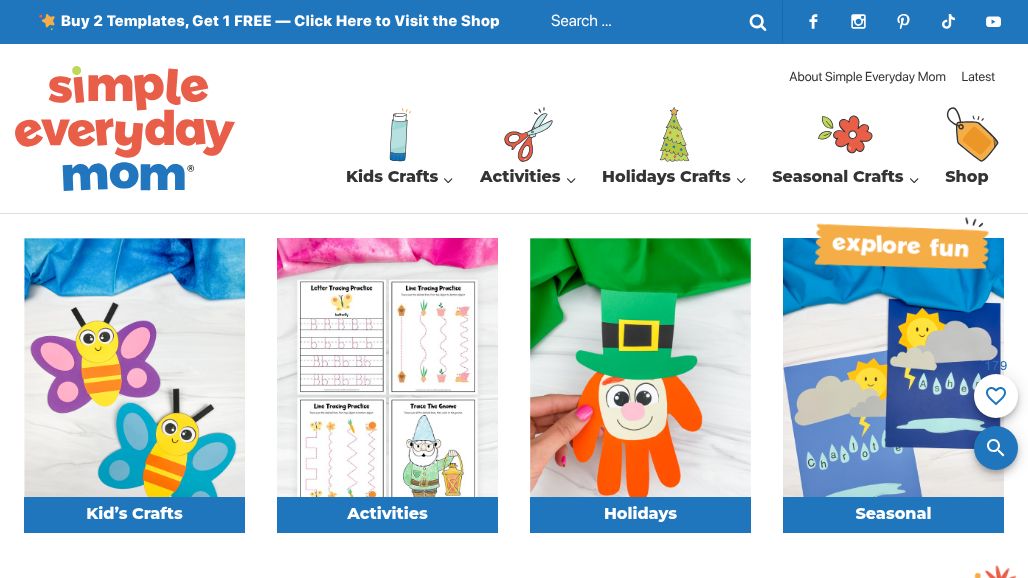The height and width of the screenshot is (578, 1028).
Task: Select the Latest menu item
Action: pyautogui.click(x=978, y=77)
